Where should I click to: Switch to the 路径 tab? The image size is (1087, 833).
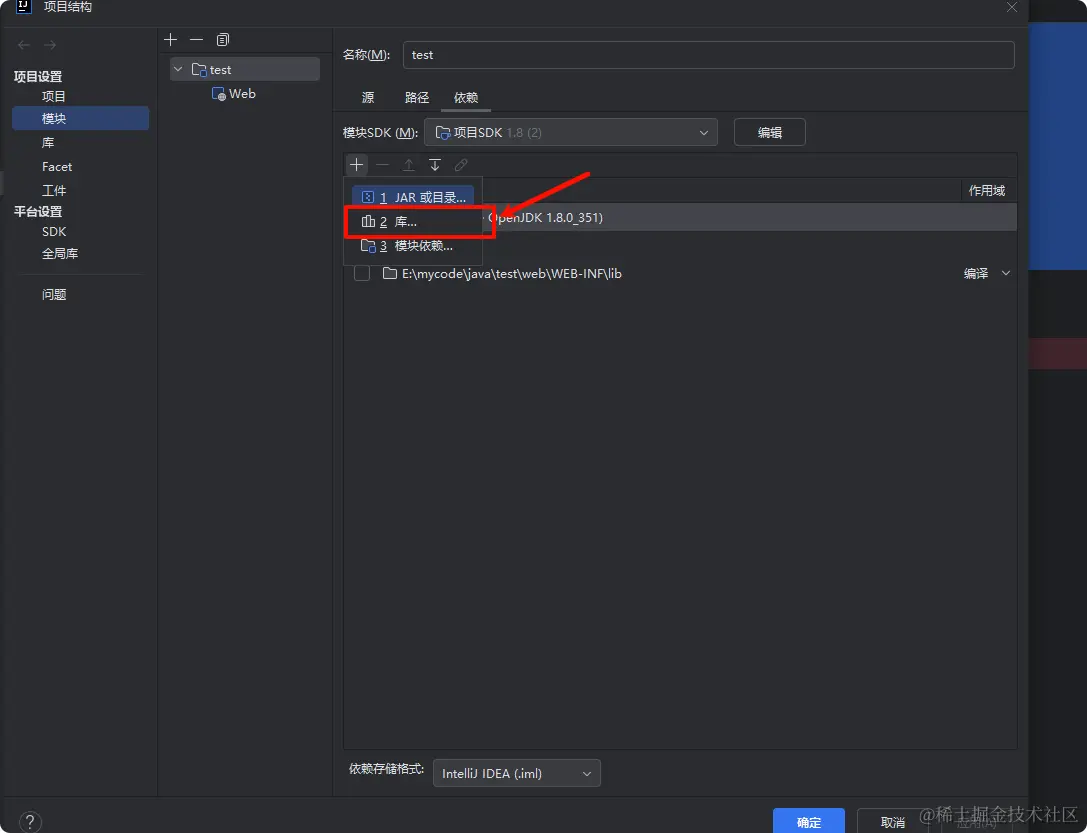tap(417, 98)
